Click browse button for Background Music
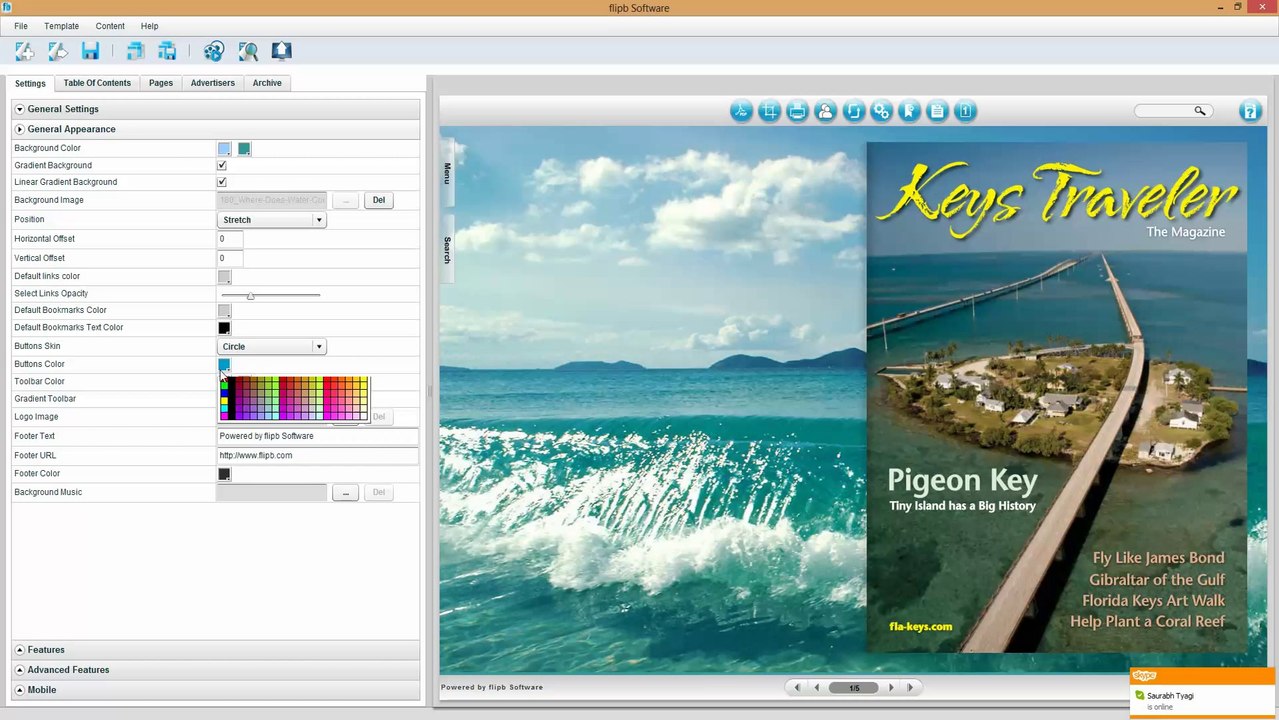This screenshot has width=1279, height=720. [345, 492]
